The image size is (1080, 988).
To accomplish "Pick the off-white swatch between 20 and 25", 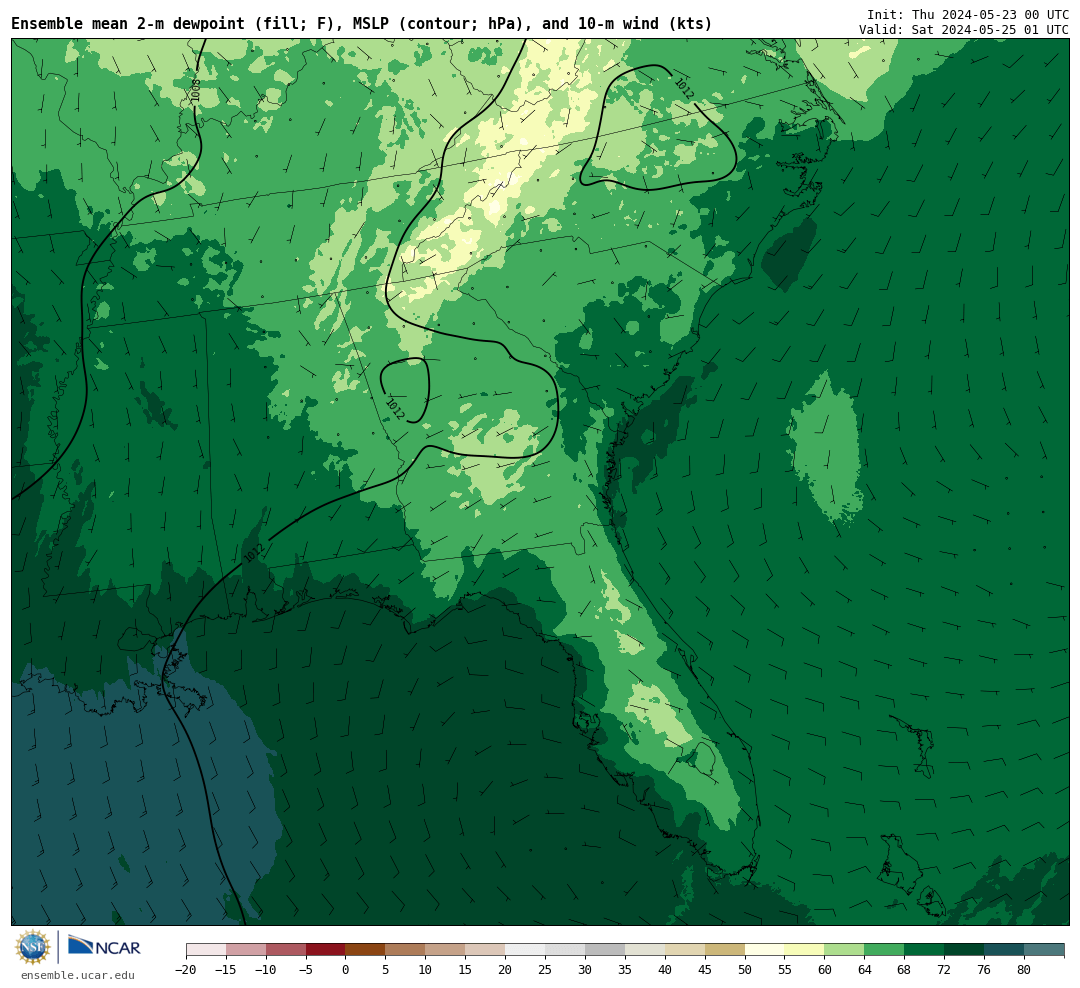I will (526, 950).
